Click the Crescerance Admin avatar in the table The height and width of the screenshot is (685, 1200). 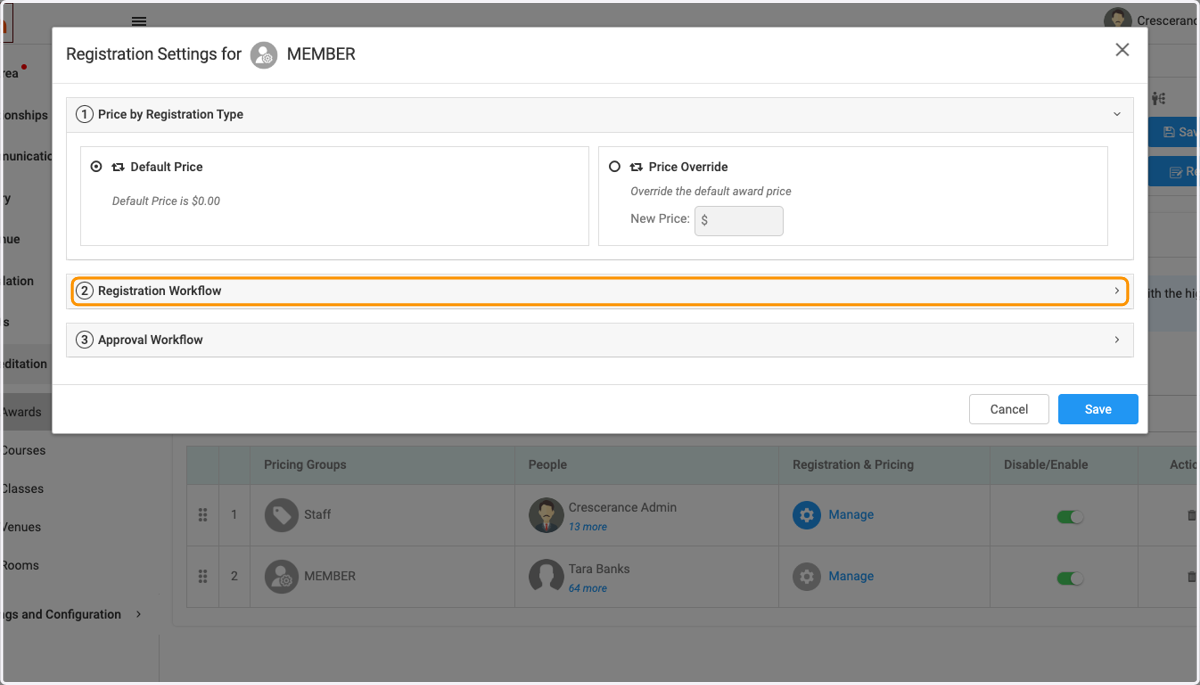click(x=546, y=515)
